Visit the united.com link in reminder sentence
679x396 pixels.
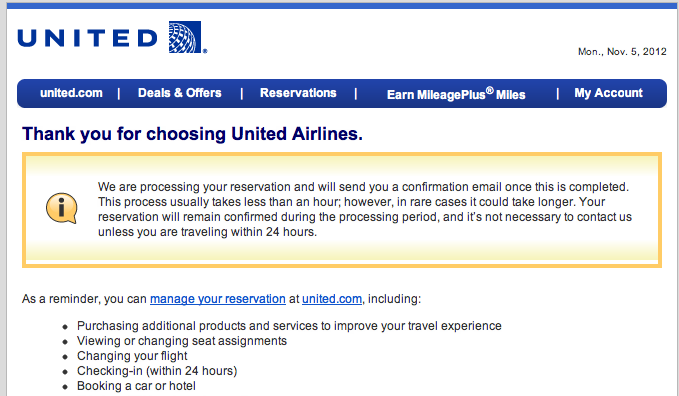(x=332, y=299)
